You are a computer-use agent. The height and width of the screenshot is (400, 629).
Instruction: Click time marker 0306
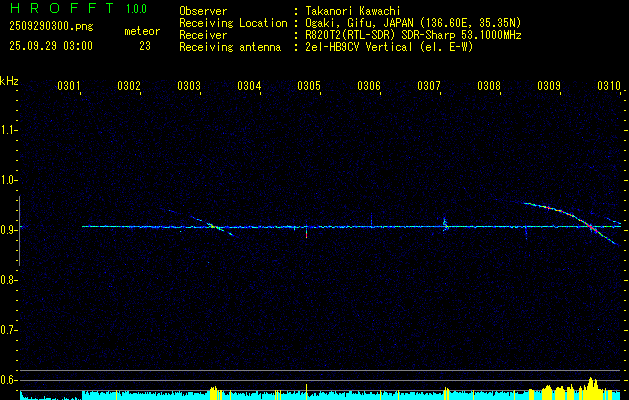click(x=369, y=86)
